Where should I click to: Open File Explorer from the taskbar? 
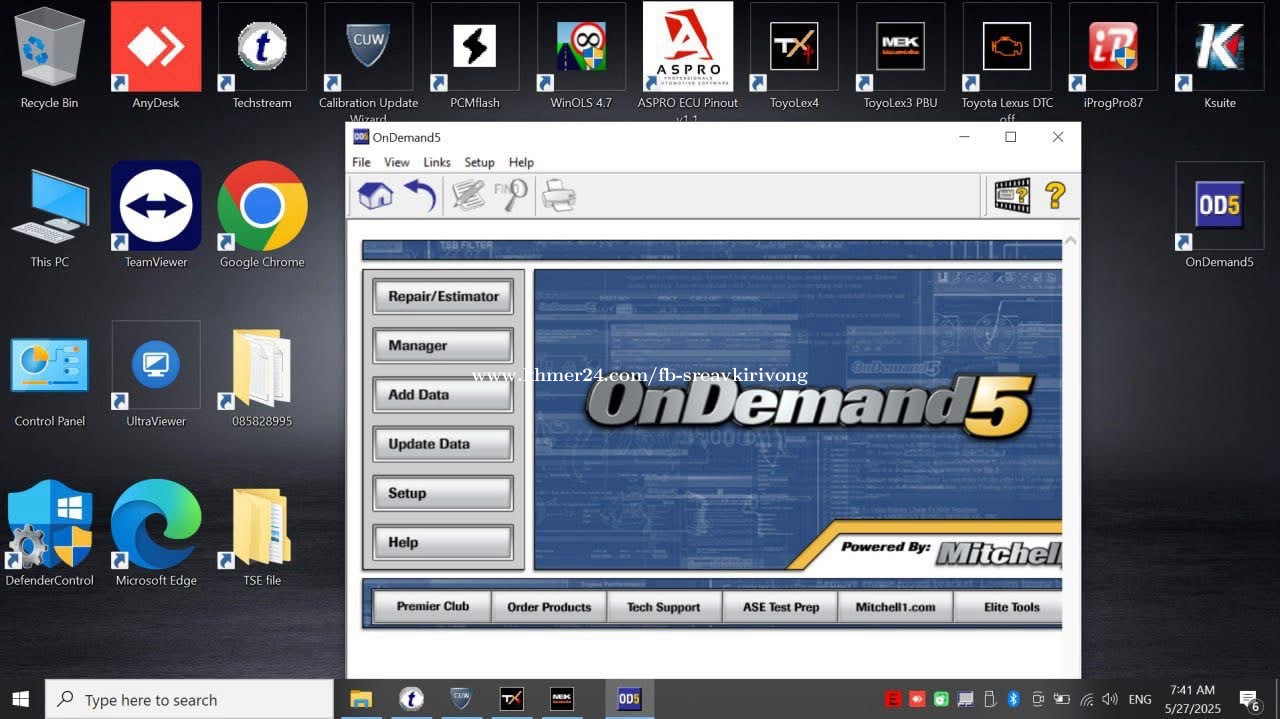pyautogui.click(x=361, y=699)
